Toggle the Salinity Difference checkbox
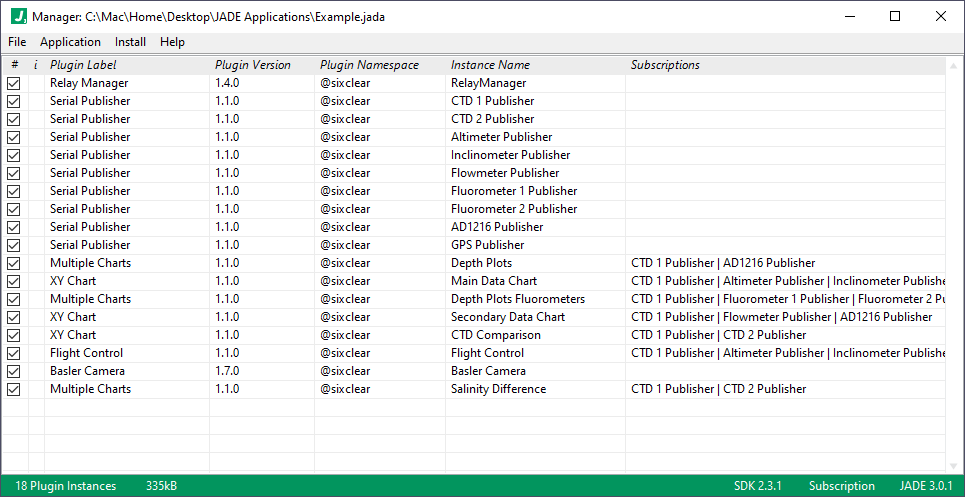The height and width of the screenshot is (497, 965). click(x=14, y=389)
